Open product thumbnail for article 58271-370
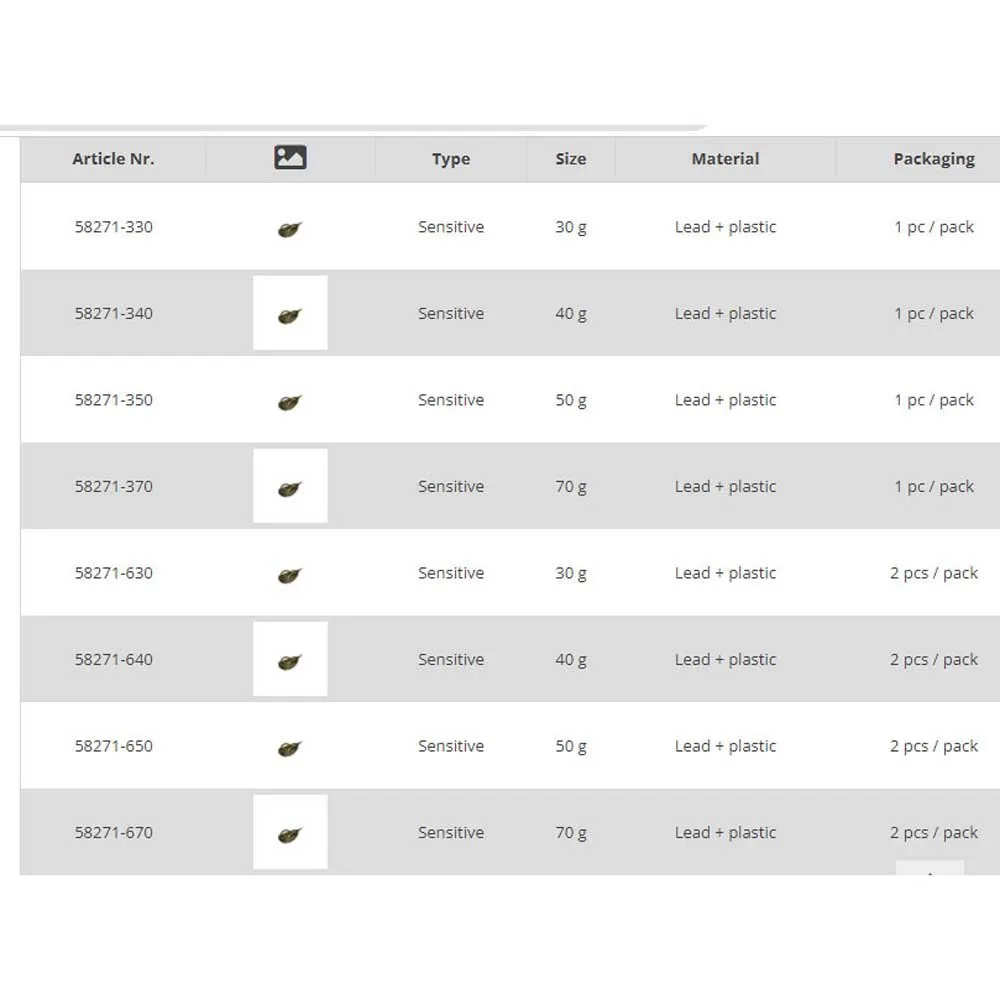Image resolution: width=1000 pixels, height=1000 pixels. click(x=290, y=487)
